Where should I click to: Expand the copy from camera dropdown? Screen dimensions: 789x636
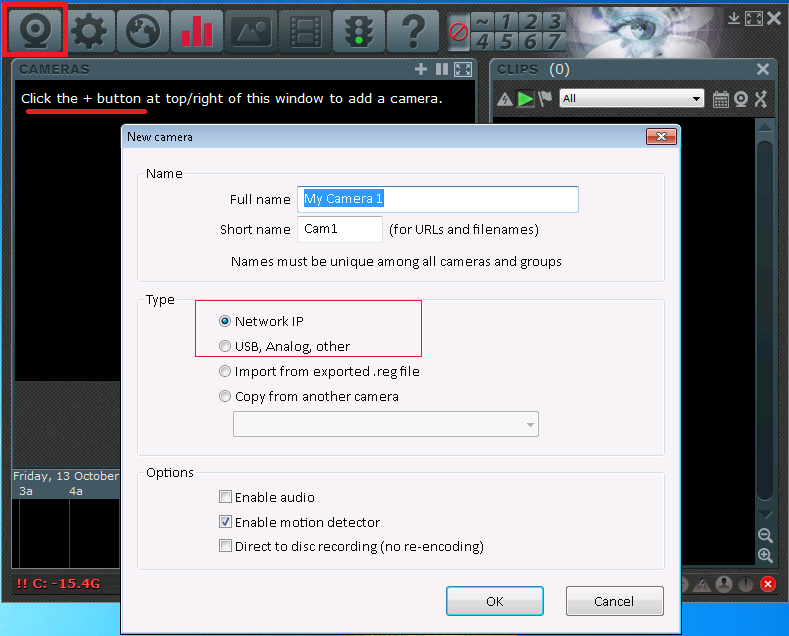386,424
